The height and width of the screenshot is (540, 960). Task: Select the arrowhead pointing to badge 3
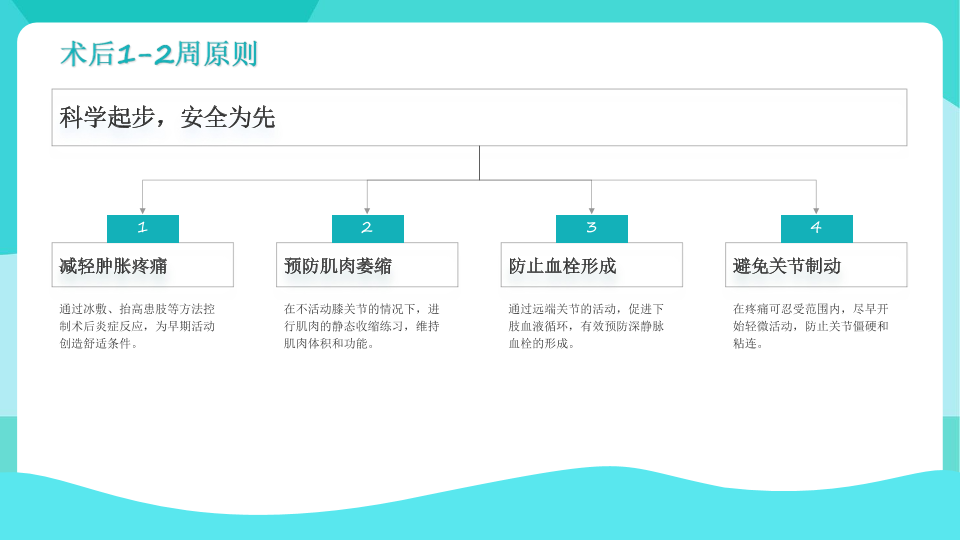pos(592,210)
